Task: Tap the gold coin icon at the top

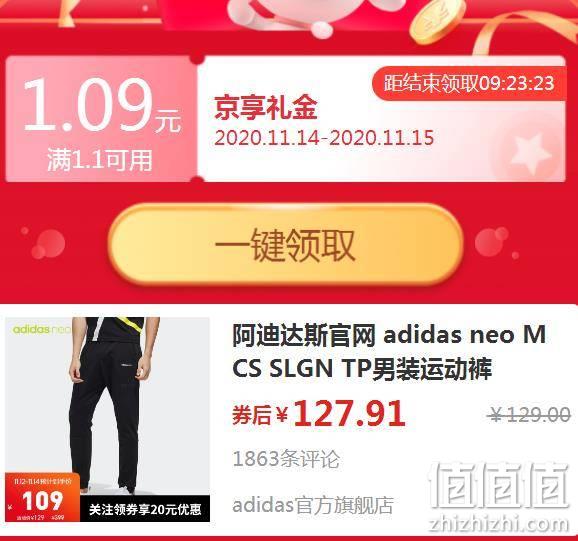Action: click(437, 22)
